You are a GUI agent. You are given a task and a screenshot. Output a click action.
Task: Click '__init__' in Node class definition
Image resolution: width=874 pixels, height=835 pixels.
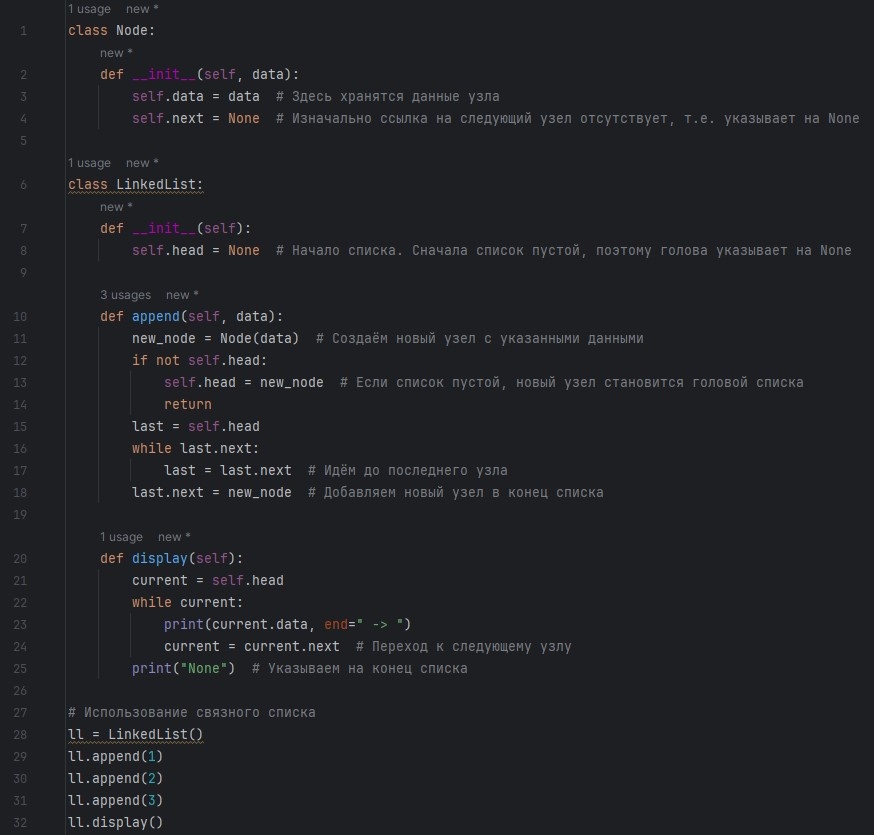click(x=164, y=75)
